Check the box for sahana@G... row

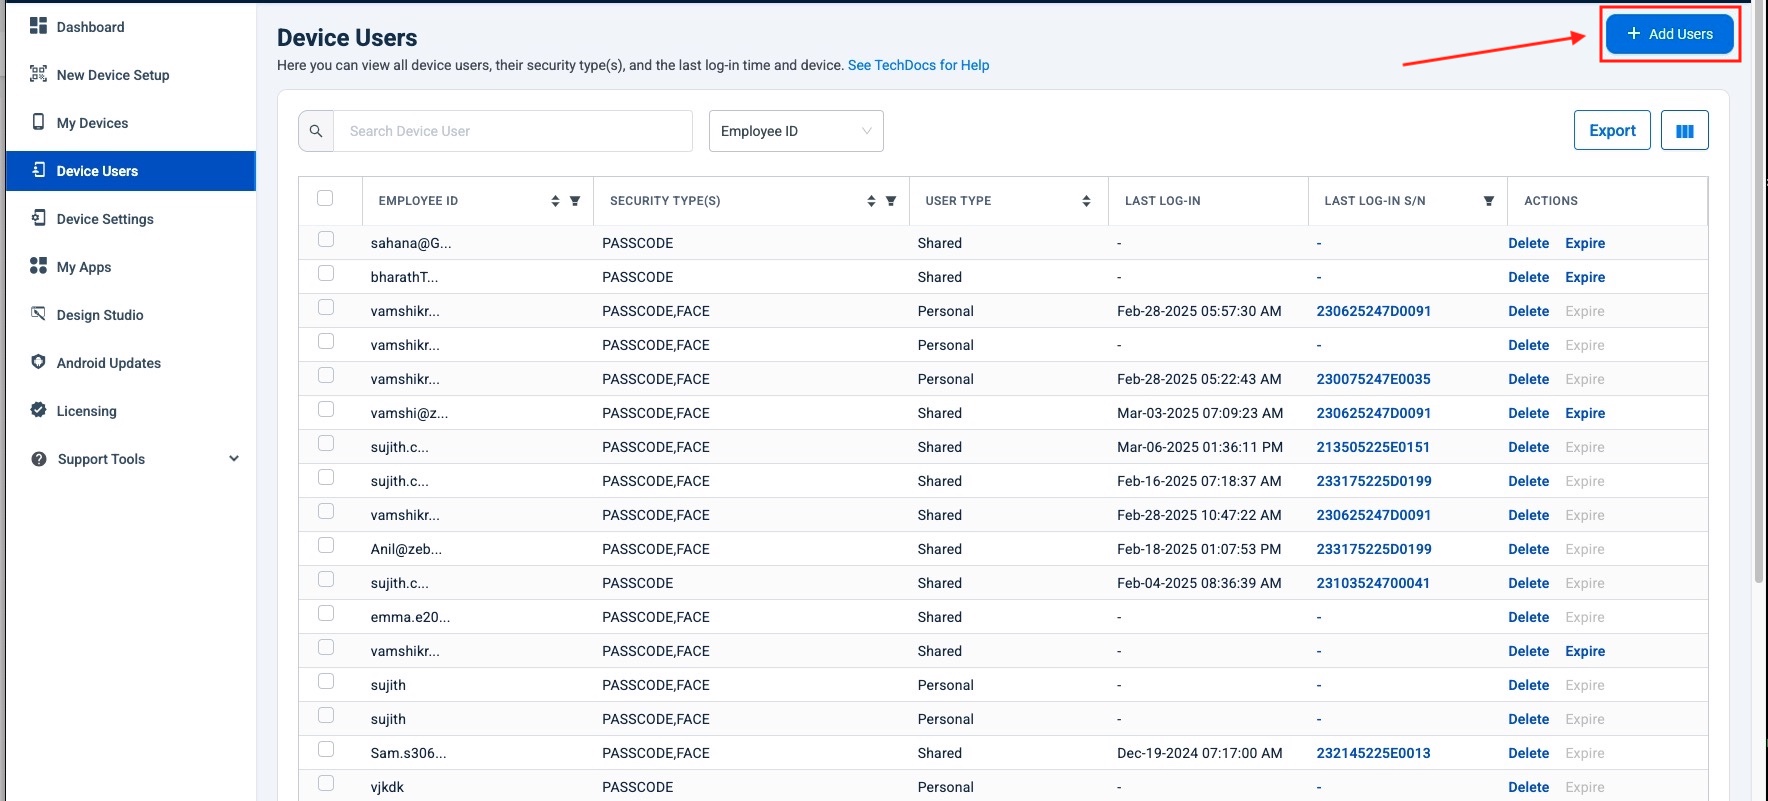325,240
